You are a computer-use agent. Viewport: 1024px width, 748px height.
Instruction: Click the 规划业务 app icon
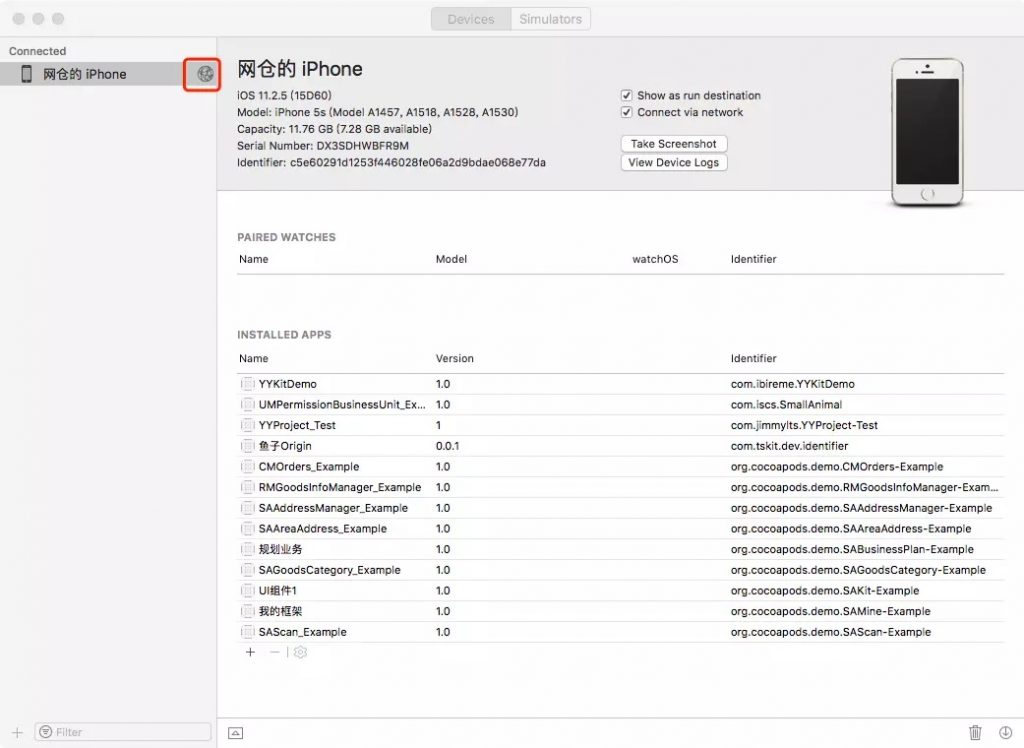(x=248, y=549)
